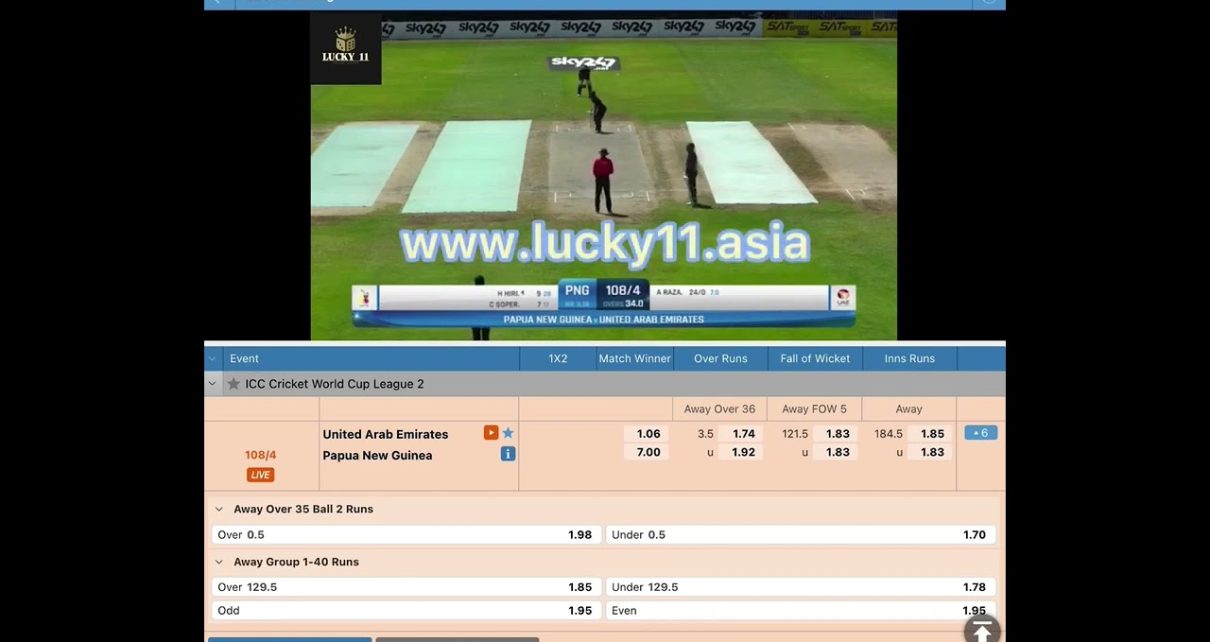Bet on United Arab Emirates at 1.06
Screen dimensions: 1210x642
tap(646, 434)
